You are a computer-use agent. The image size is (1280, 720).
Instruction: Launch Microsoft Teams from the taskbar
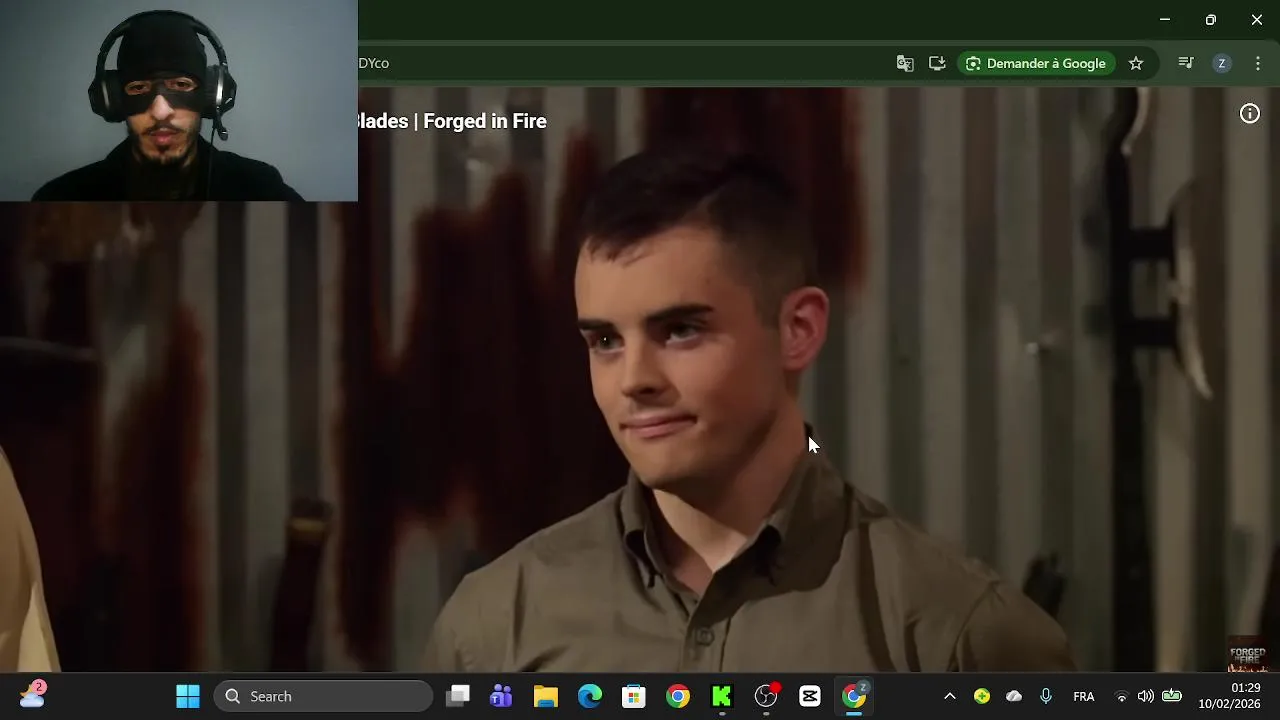click(501, 696)
